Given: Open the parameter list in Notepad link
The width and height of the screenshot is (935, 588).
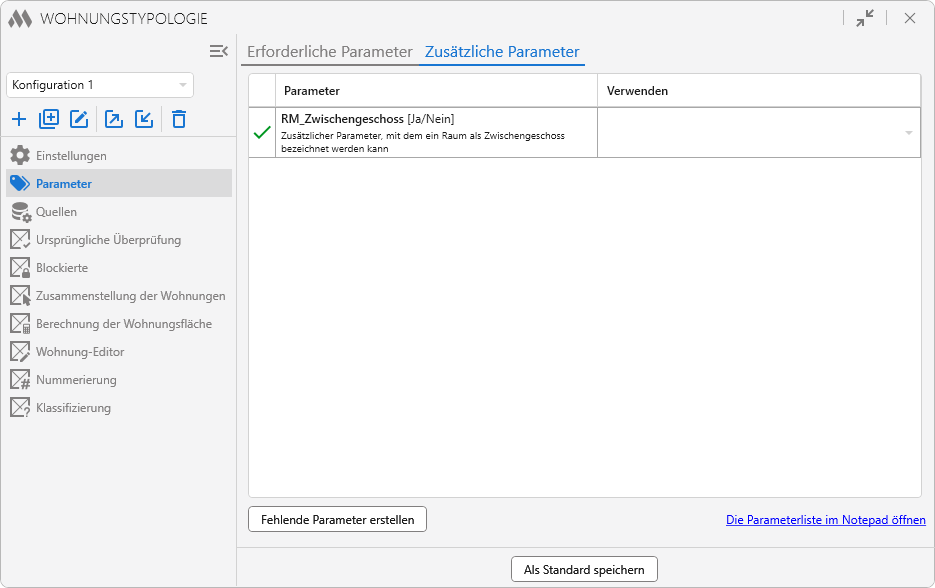Looking at the screenshot, I should click(825, 520).
